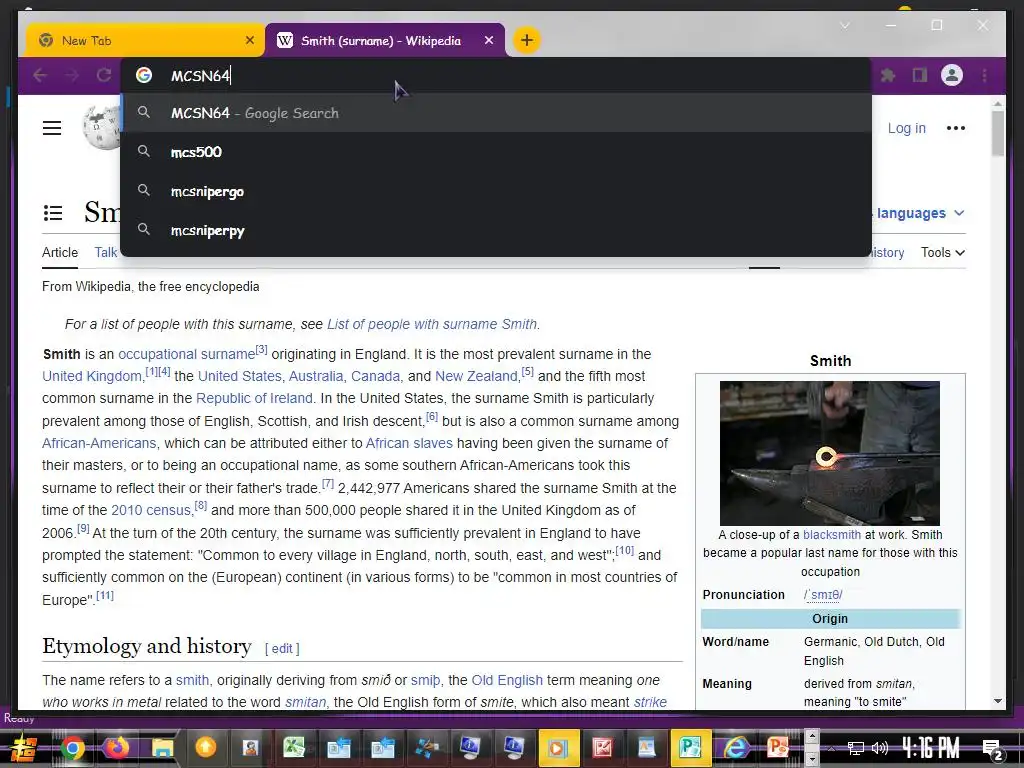This screenshot has height=768, width=1024.
Task: Close the Smith (surname) Wikipedia tab
Action: [x=488, y=40]
